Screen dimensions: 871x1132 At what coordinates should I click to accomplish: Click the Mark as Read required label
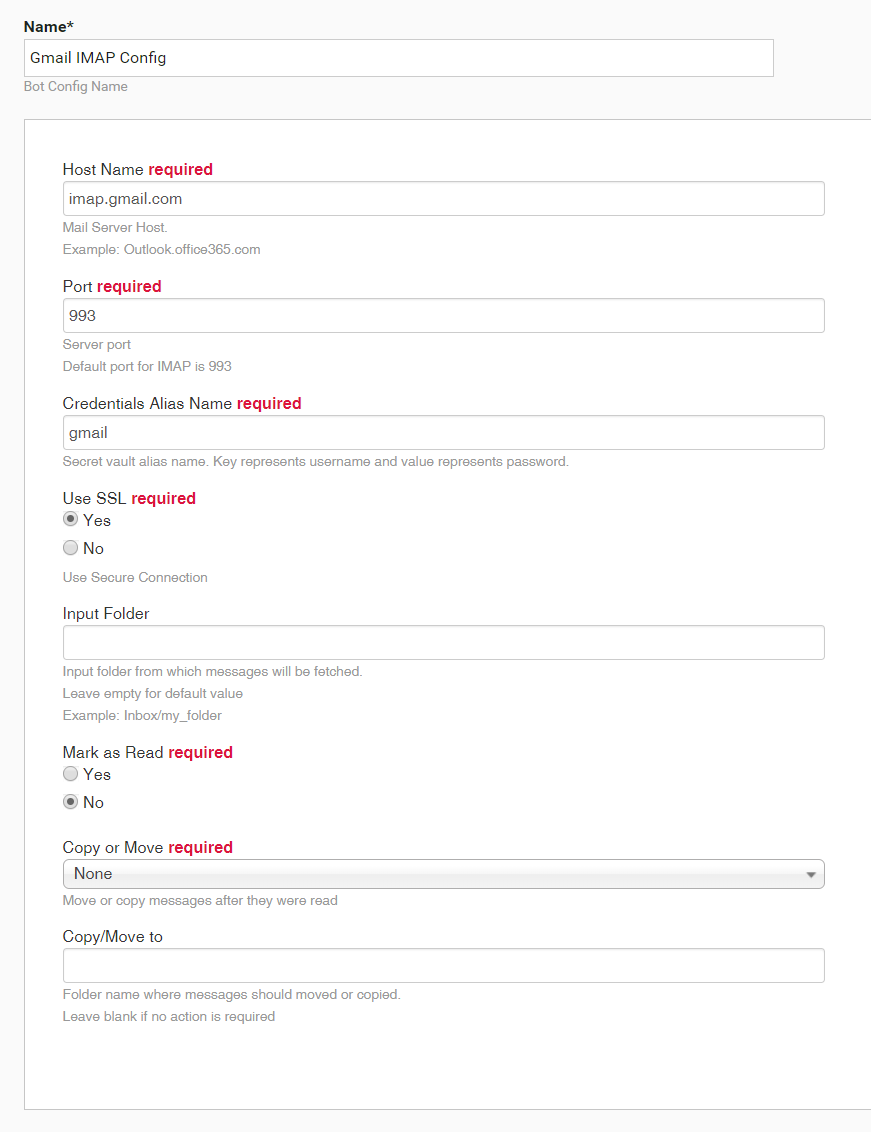(147, 752)
